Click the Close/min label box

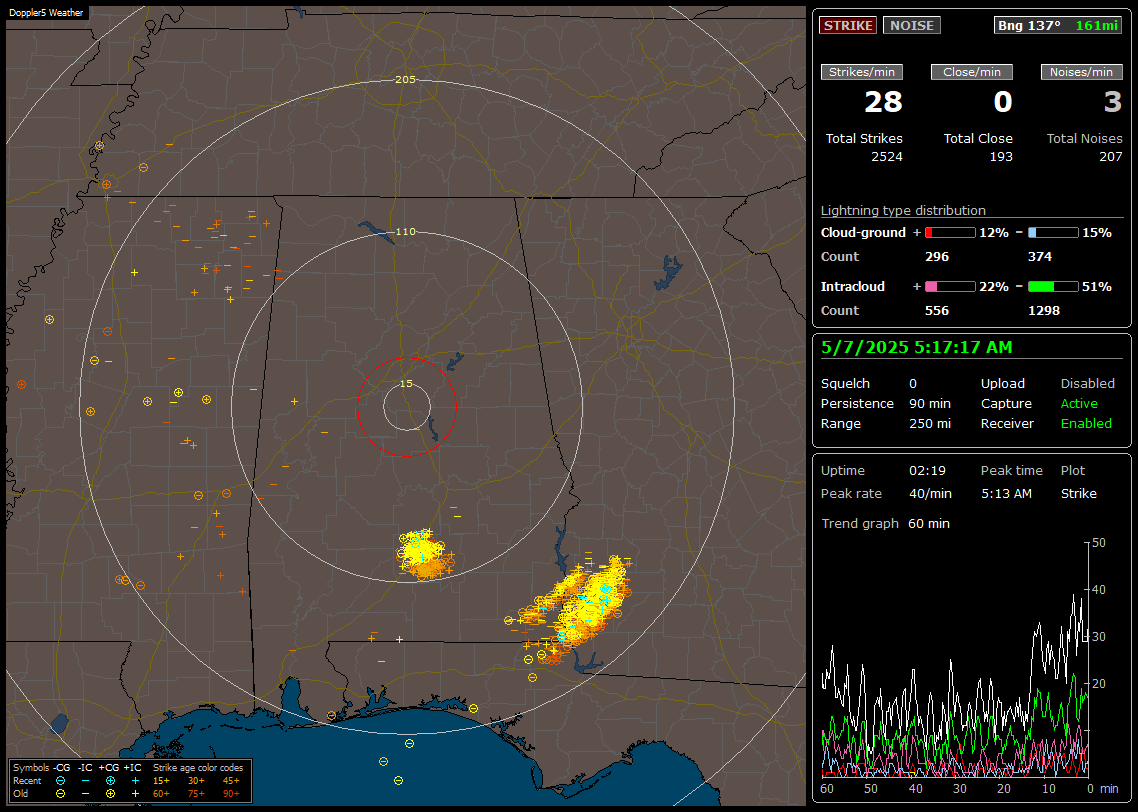click(x=972, y=72)
